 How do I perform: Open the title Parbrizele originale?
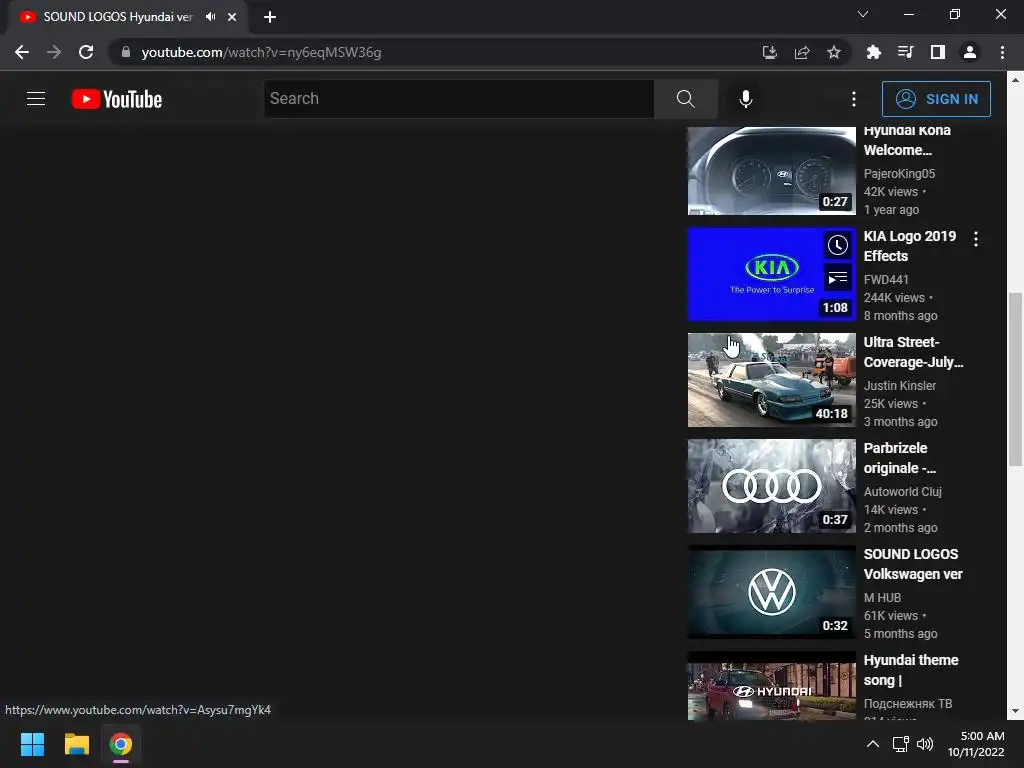click(x=899, y=458)
